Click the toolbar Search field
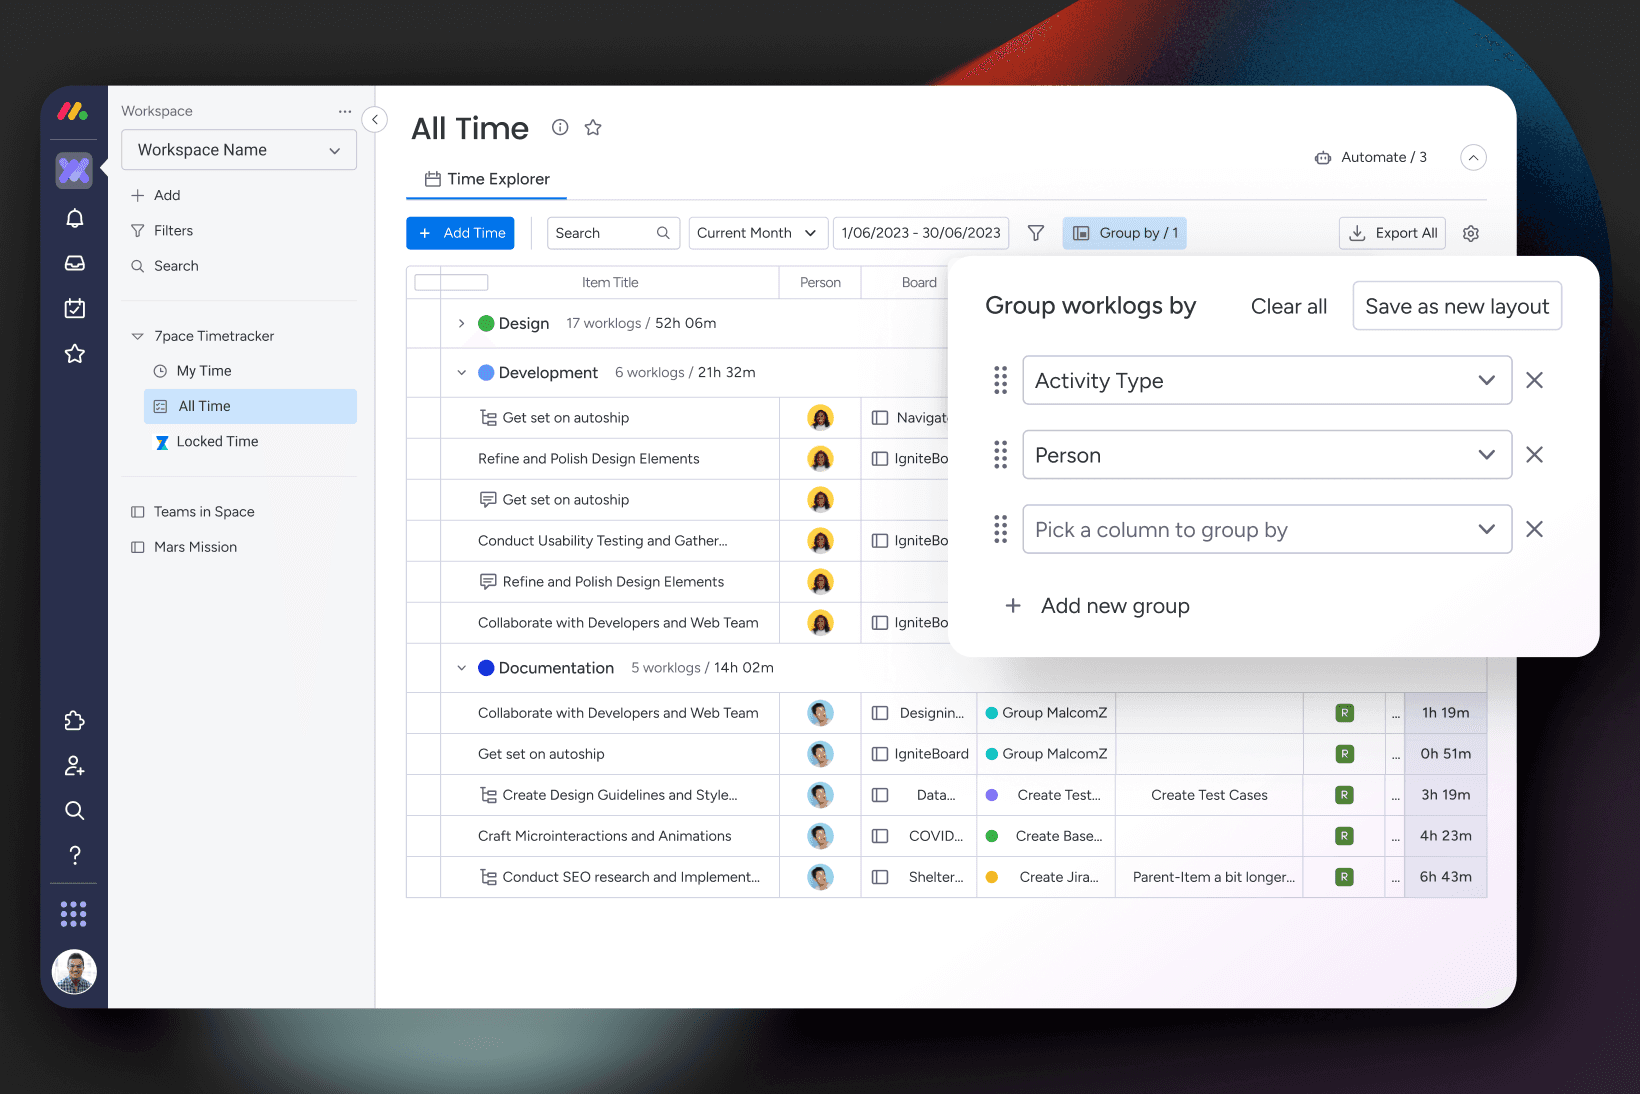The image size is (1640, 1094). tap(613, 233)
